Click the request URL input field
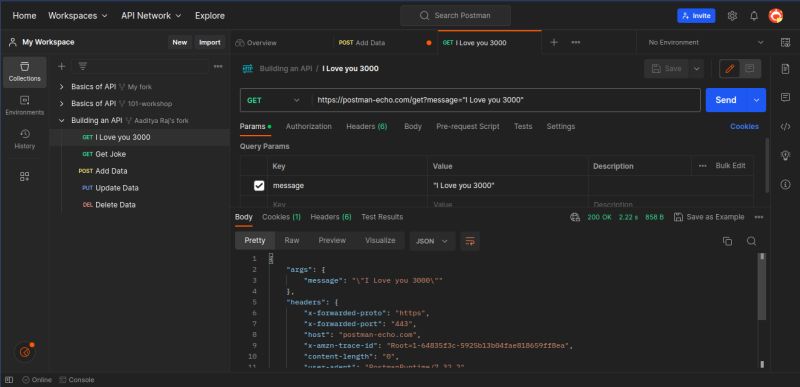This screenshot has height=387, width=800. [x=506, y=100]
